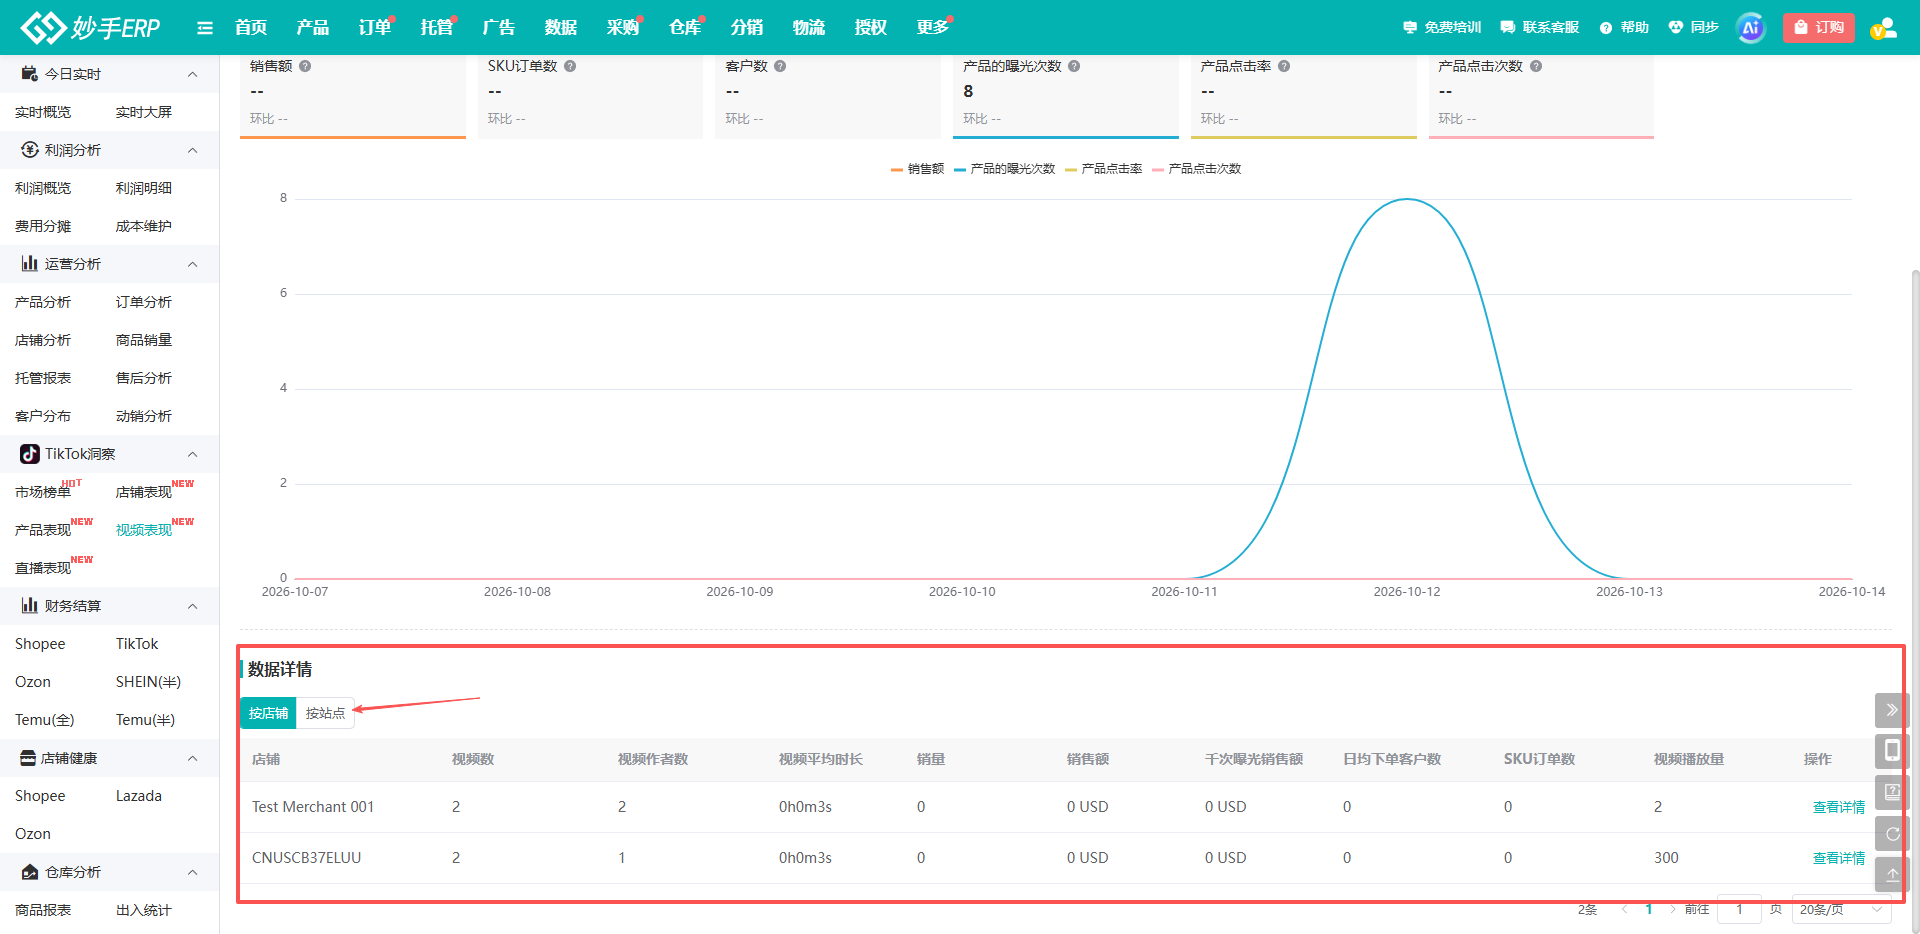Click the 订购 button
This screenshot has width=1920, height=934.
(1819, 28)
